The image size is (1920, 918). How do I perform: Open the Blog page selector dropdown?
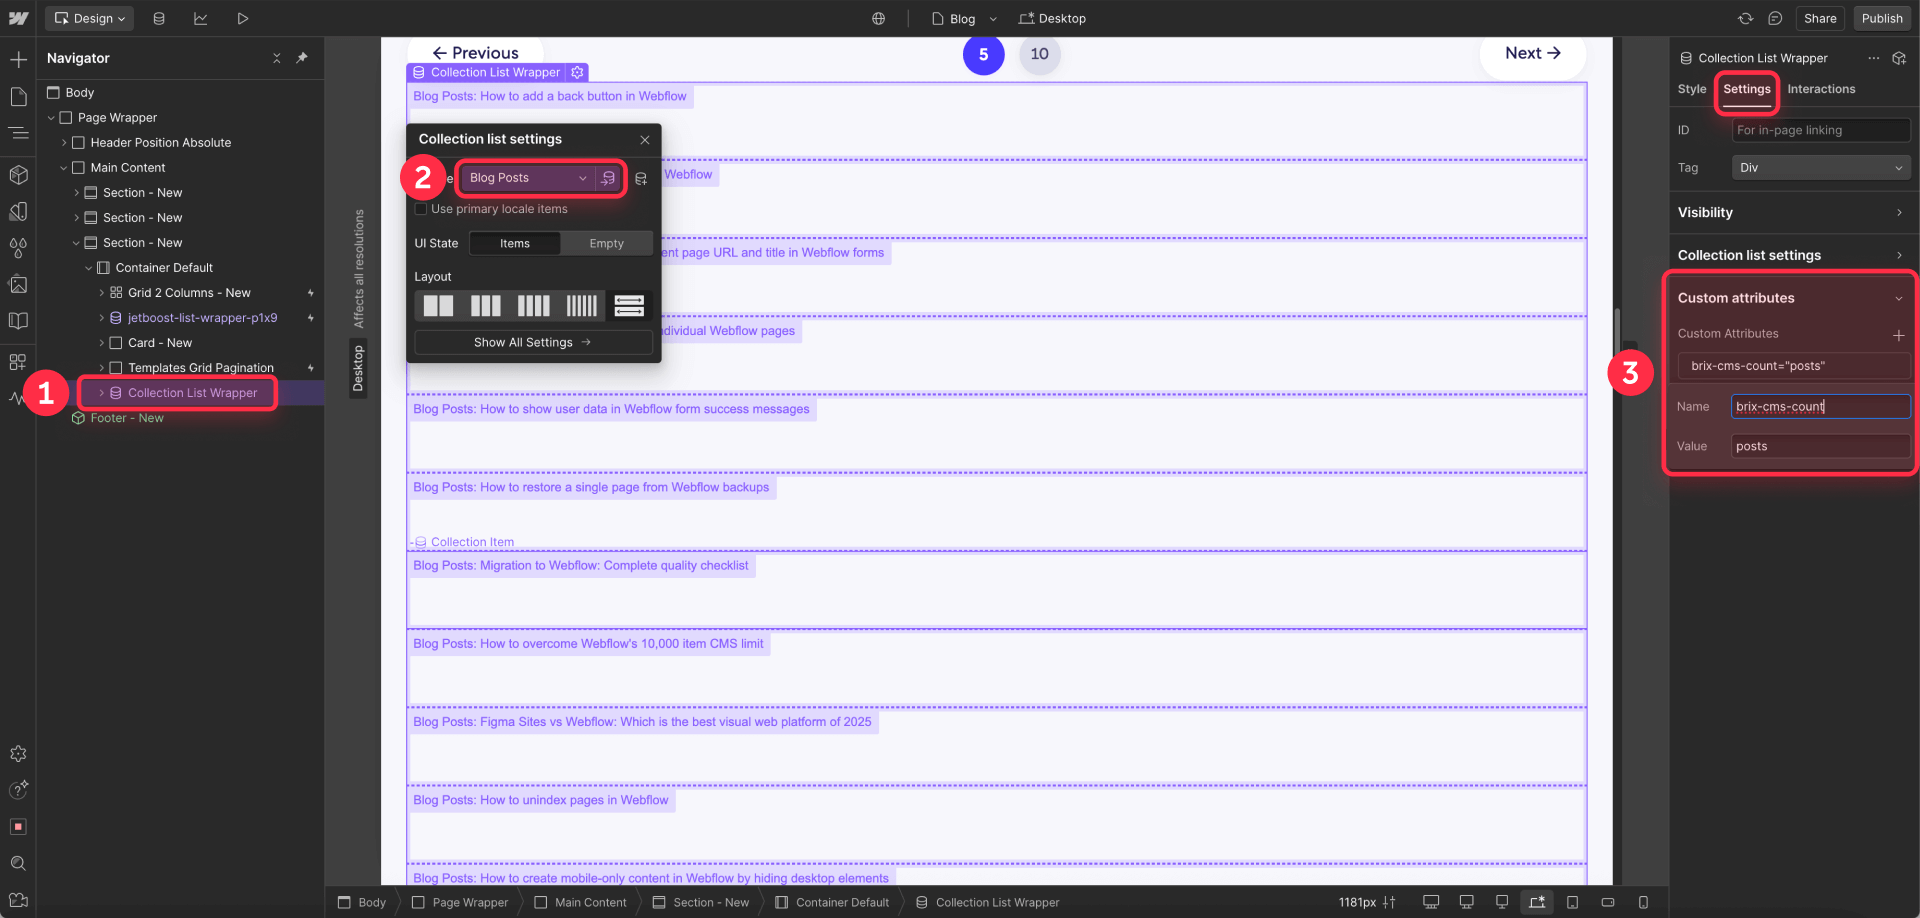click(964, 18)
